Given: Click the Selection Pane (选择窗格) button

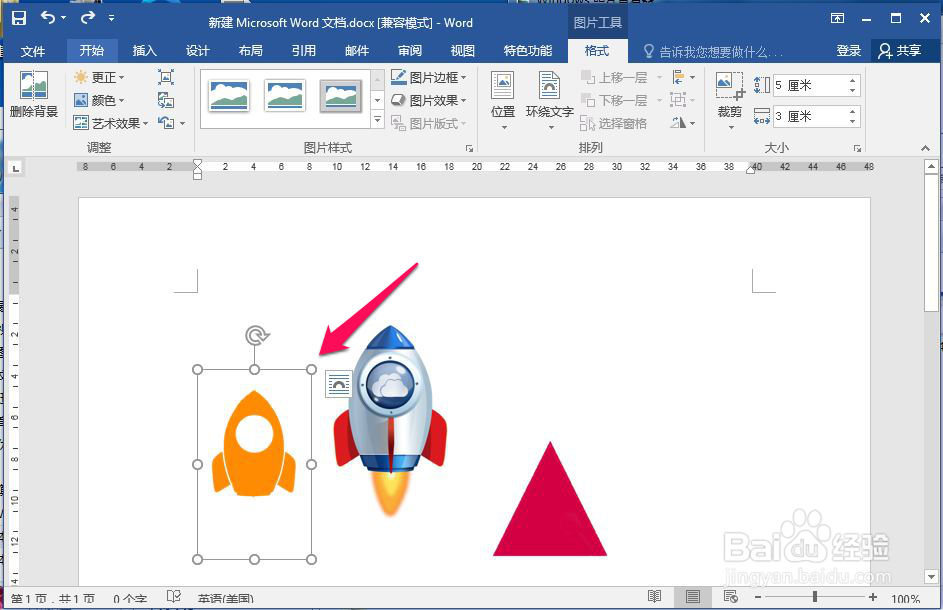Looking at the screenshot, I should 613,123.
